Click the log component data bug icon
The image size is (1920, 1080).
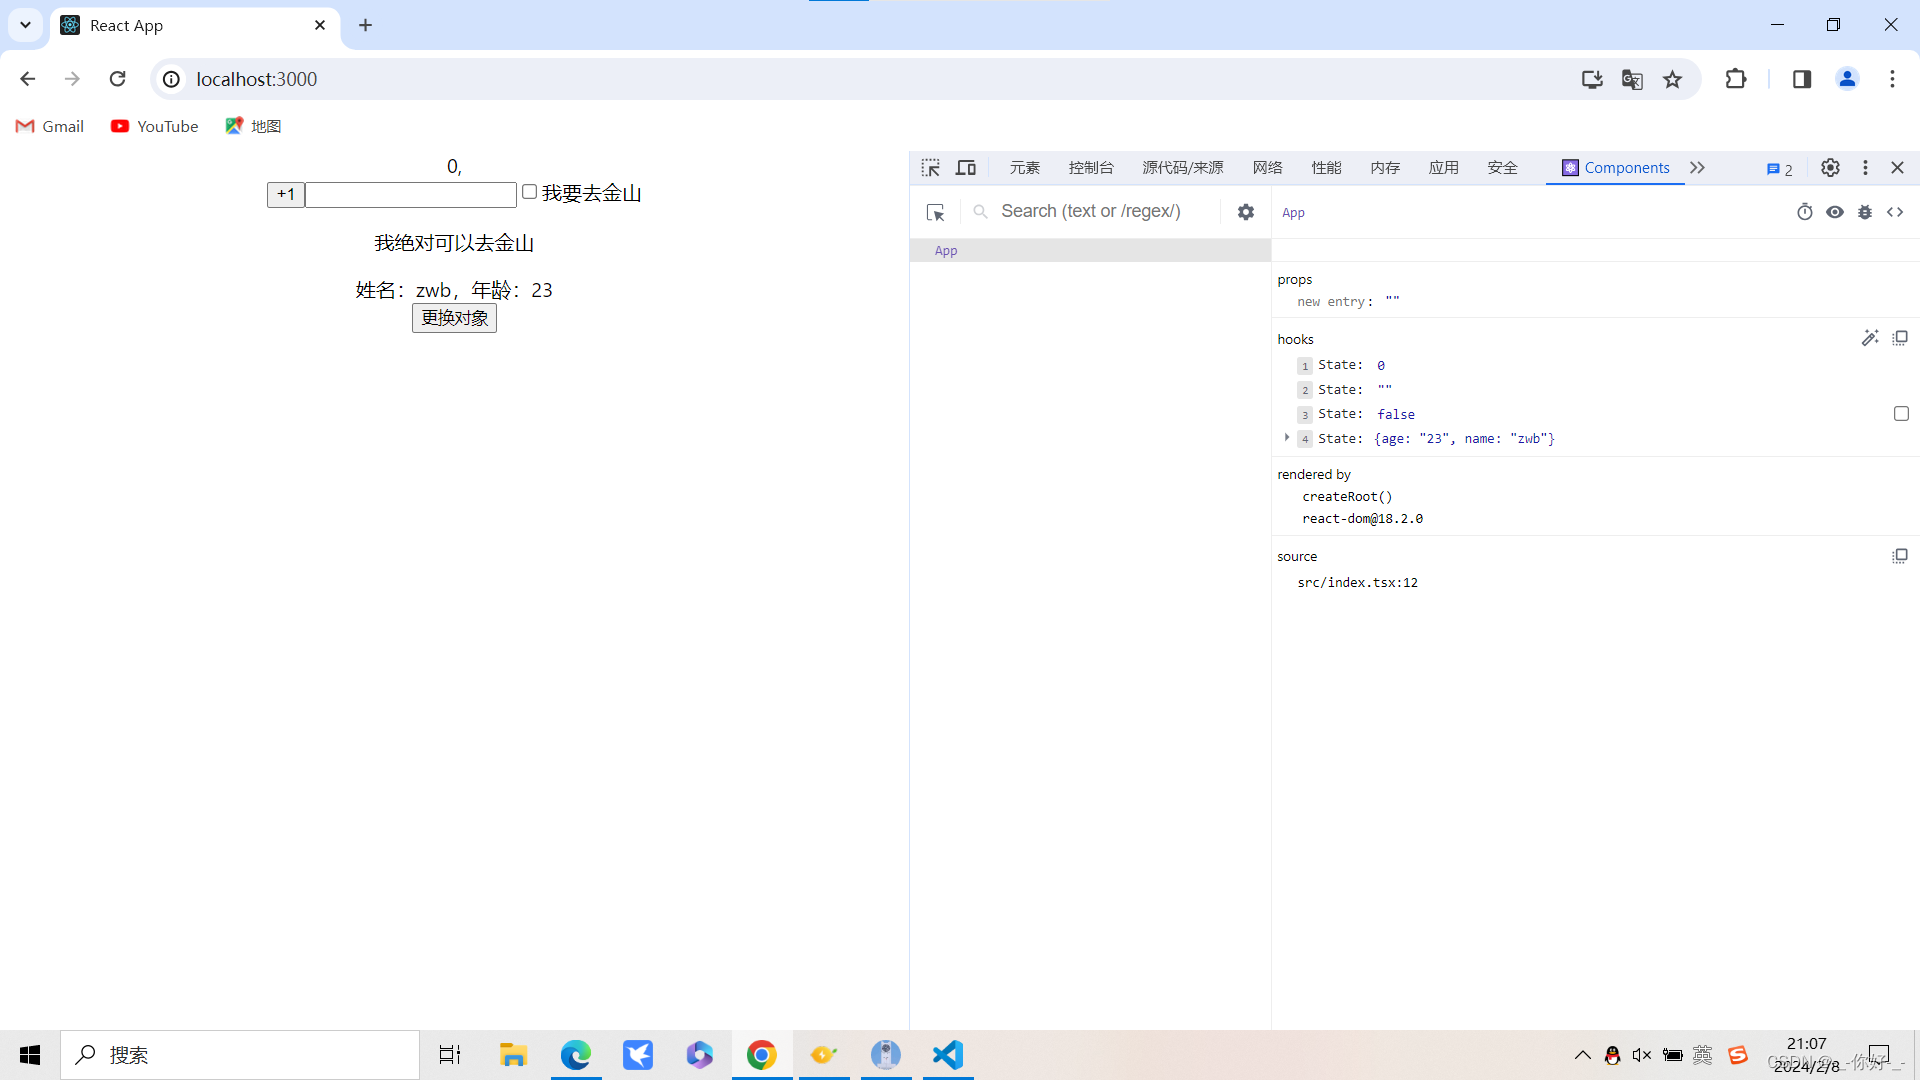[x=1865, y=212]
